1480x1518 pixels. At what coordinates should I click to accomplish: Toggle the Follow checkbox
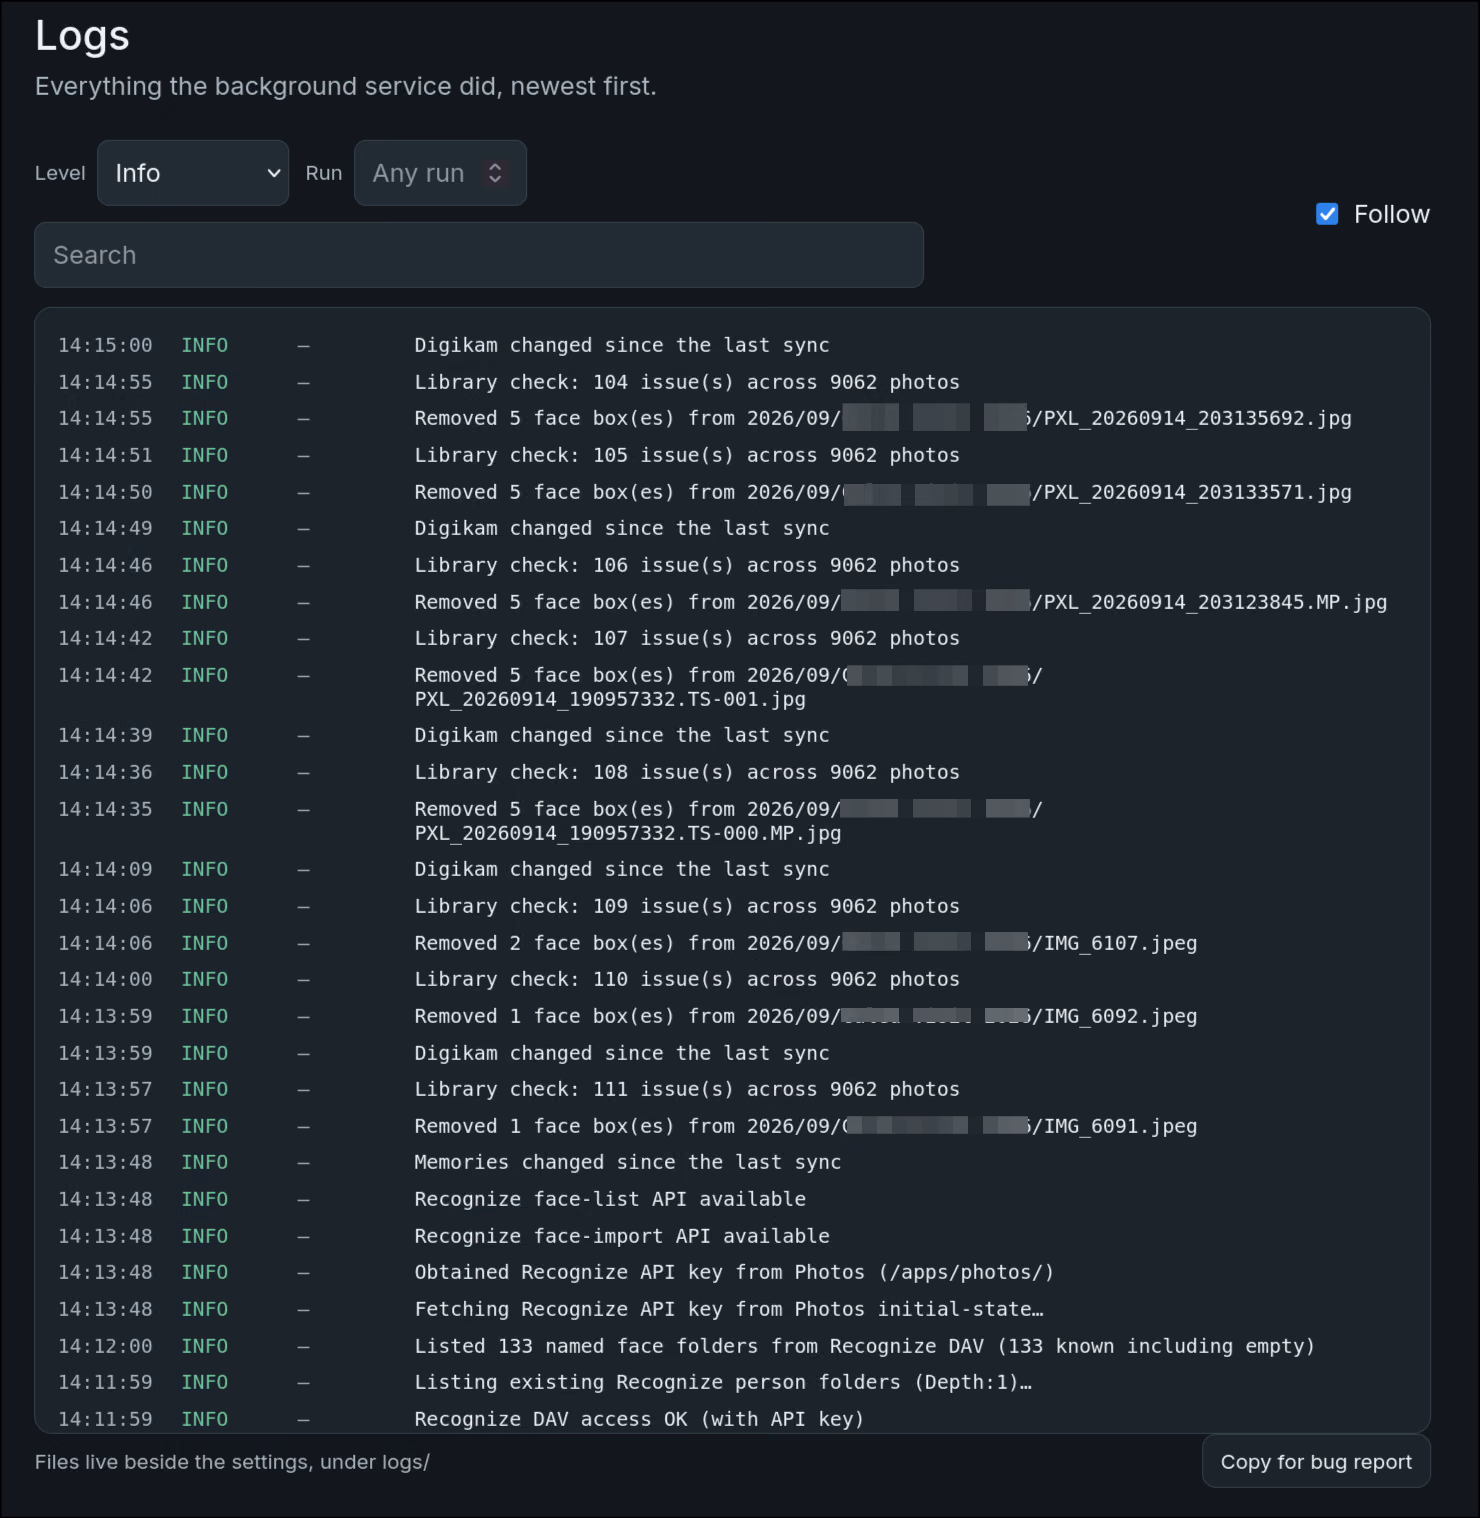coord(1327,214)
